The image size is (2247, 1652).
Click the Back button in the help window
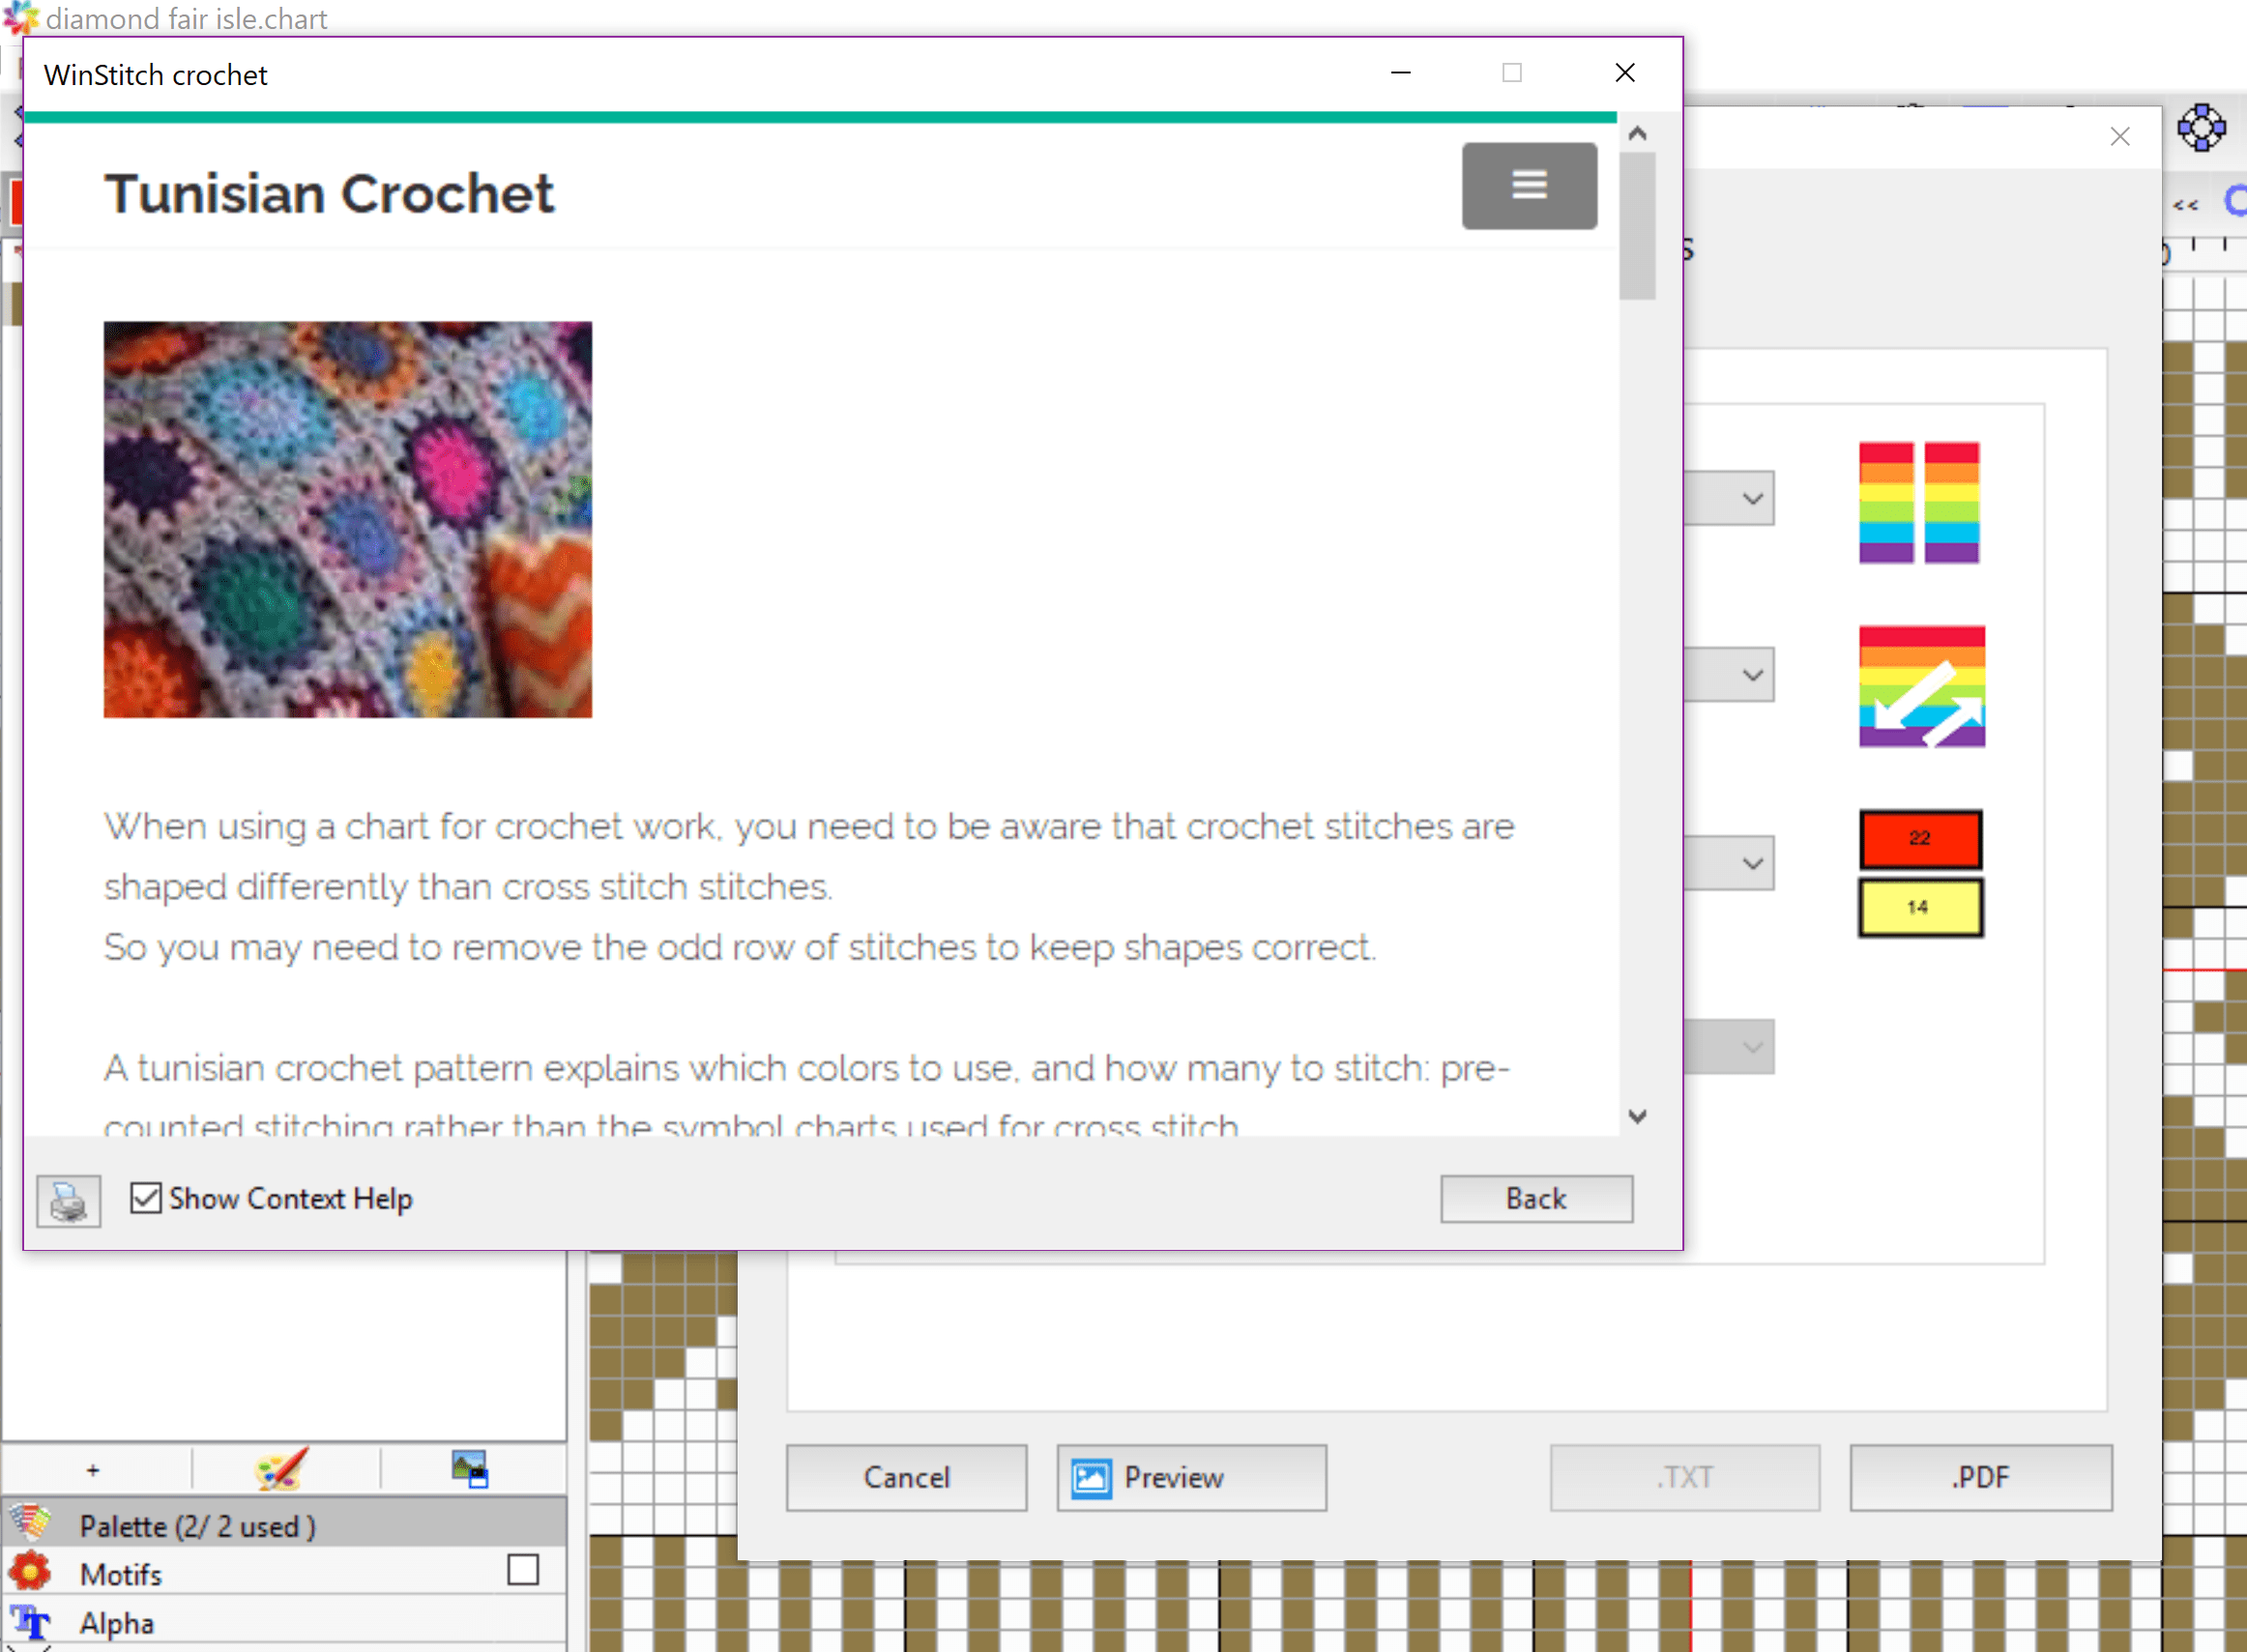[x=1536, y=1198]
